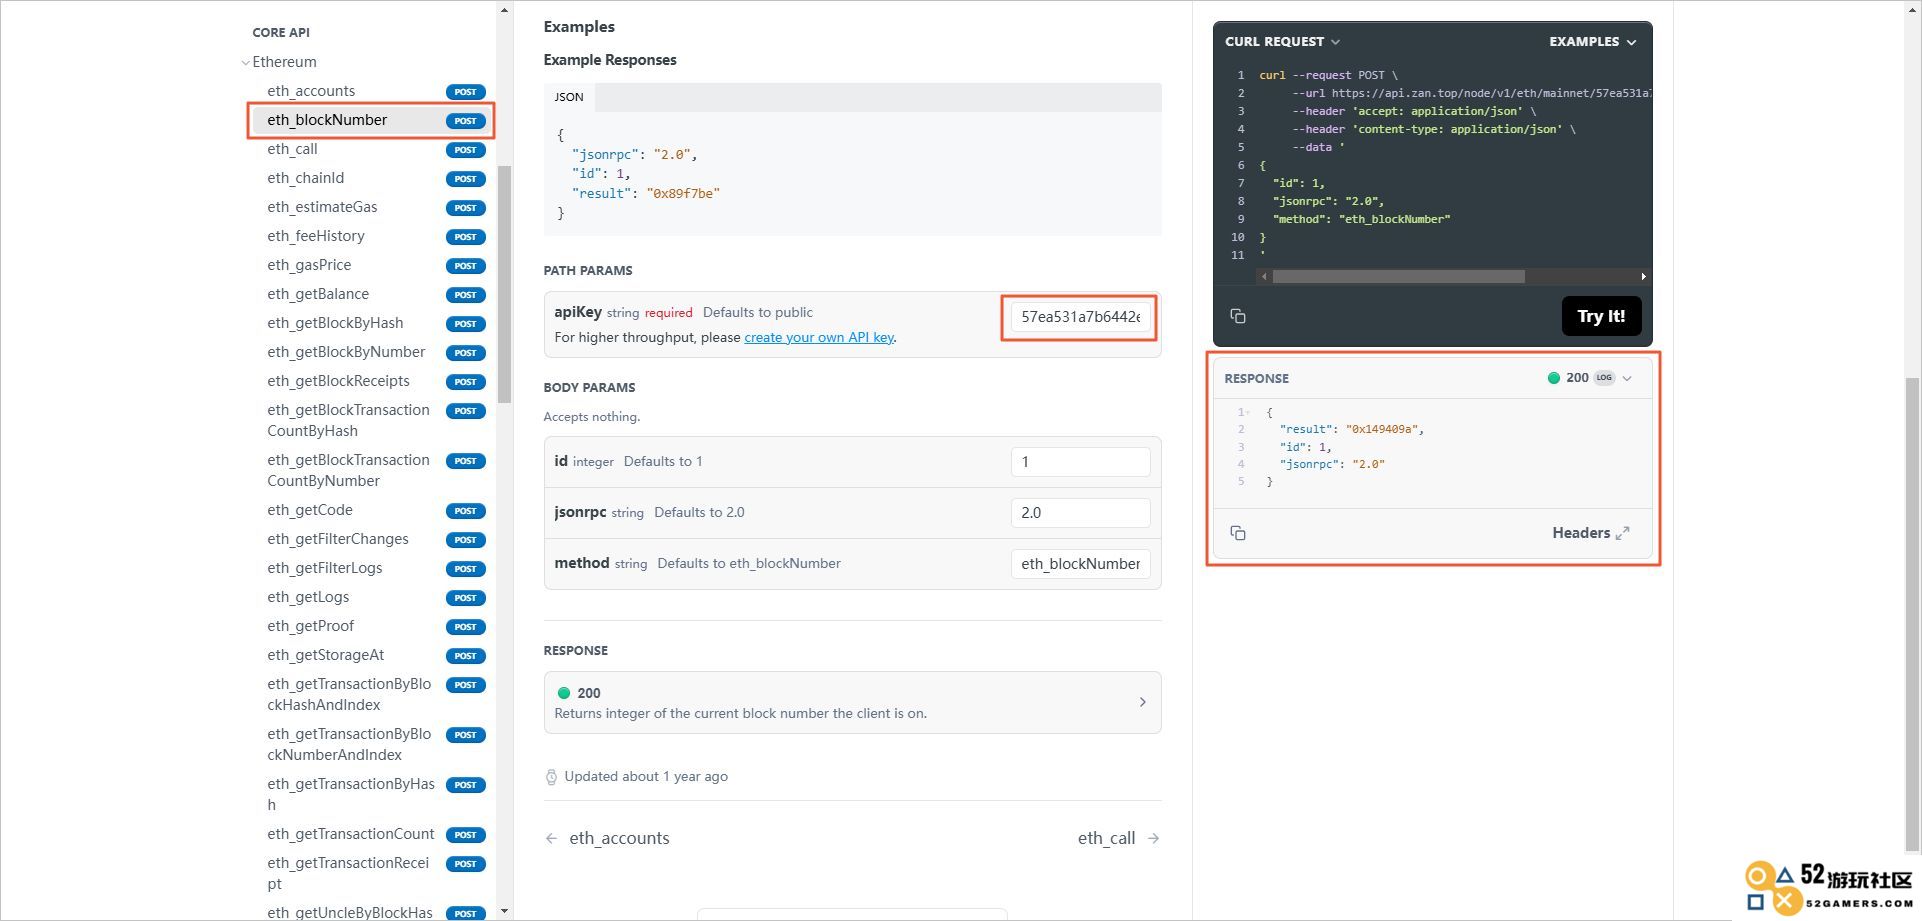Image resolution: width=1922 pixels, height=921 pixels.
Task: Open eth_gasPrice in sidebar
Action: coord(370,265)
